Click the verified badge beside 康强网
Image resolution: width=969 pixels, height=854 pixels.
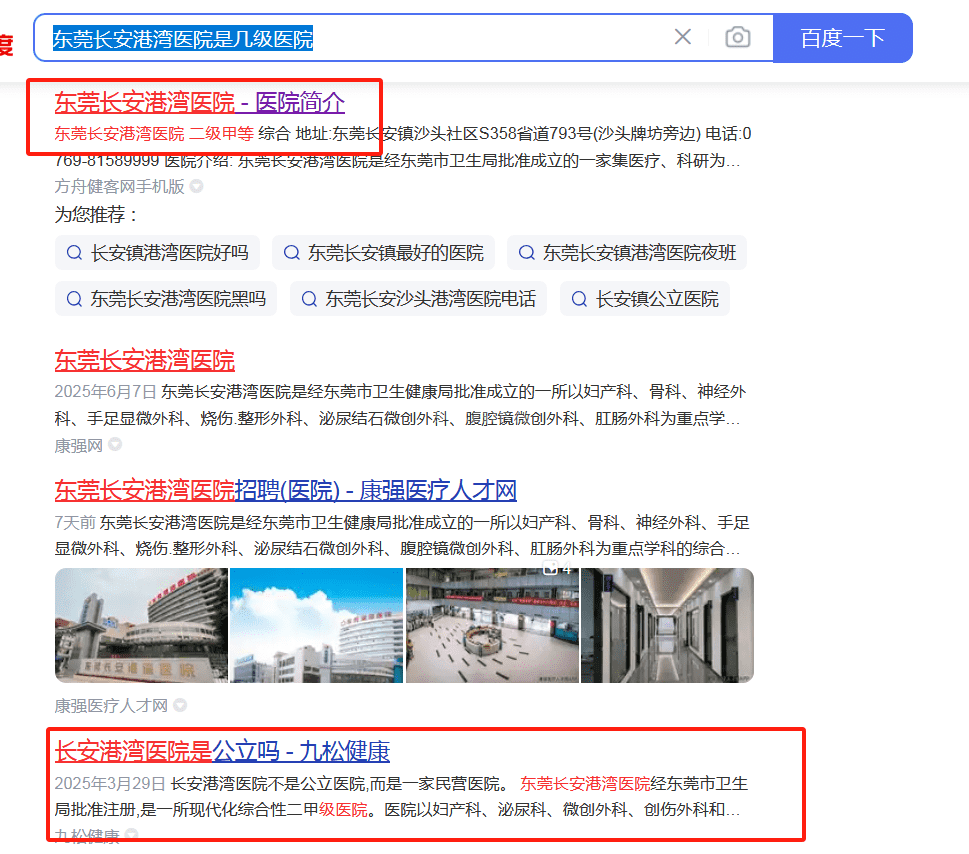[x=115, y=444]
